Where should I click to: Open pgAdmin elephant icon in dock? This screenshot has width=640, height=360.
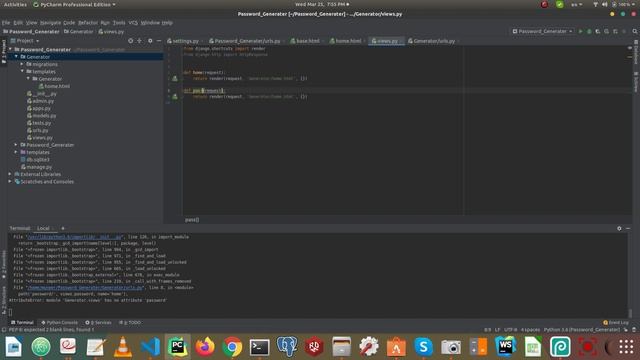click(287, 347)
